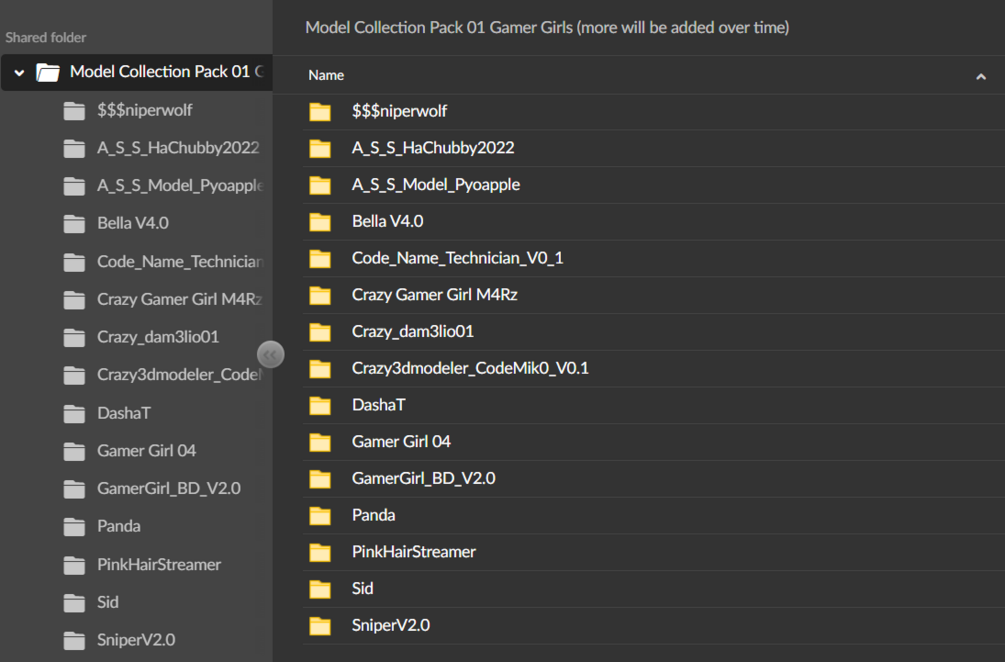Click the Sid name in the main list
The width and height of the screenshot is (1005, 662).
point(362,589)
